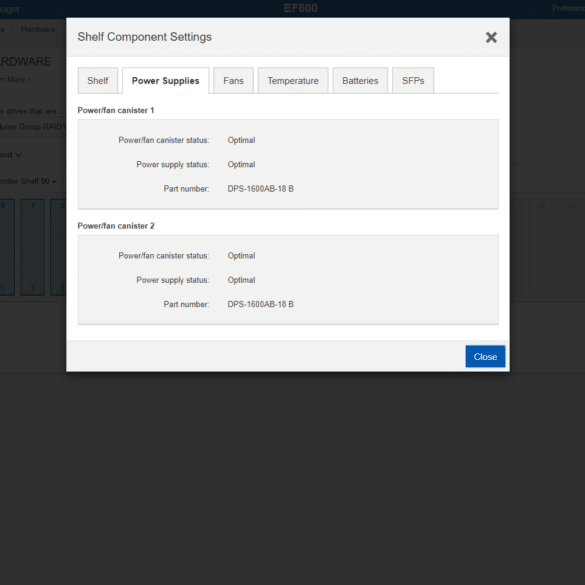Select drive bay 1 in background shelf
This screenshot has width=585, height=585.
[32, 247]
